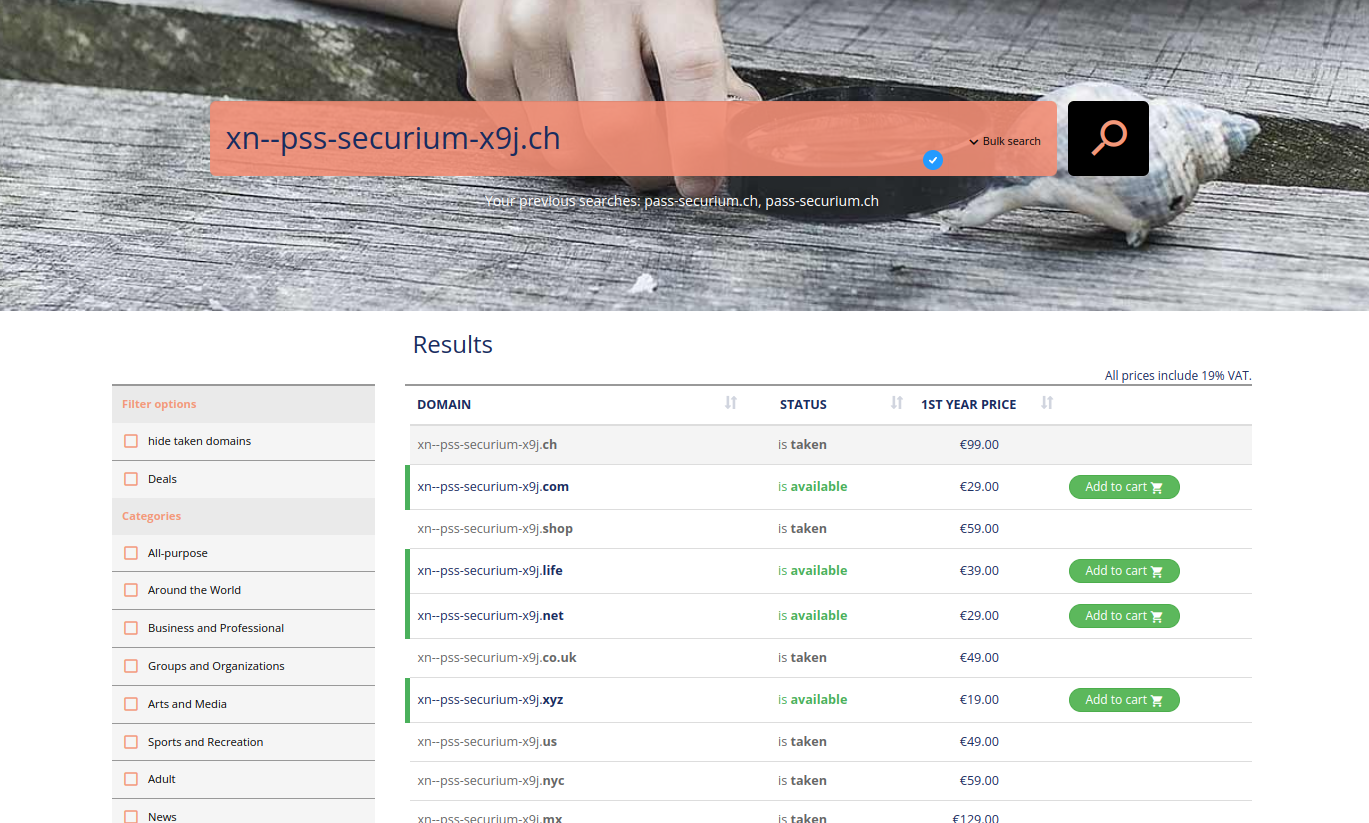Click the xn--pss-securium-x9j.life domain name
This screenshot has width=1369, height=823.
tap(490, 571)
